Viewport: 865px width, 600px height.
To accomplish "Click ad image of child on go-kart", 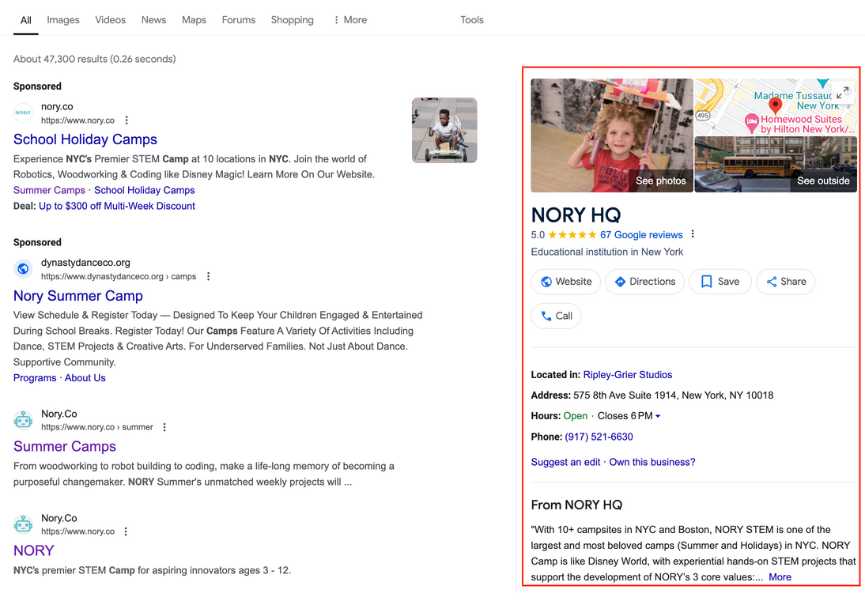I will pos(445,130).
